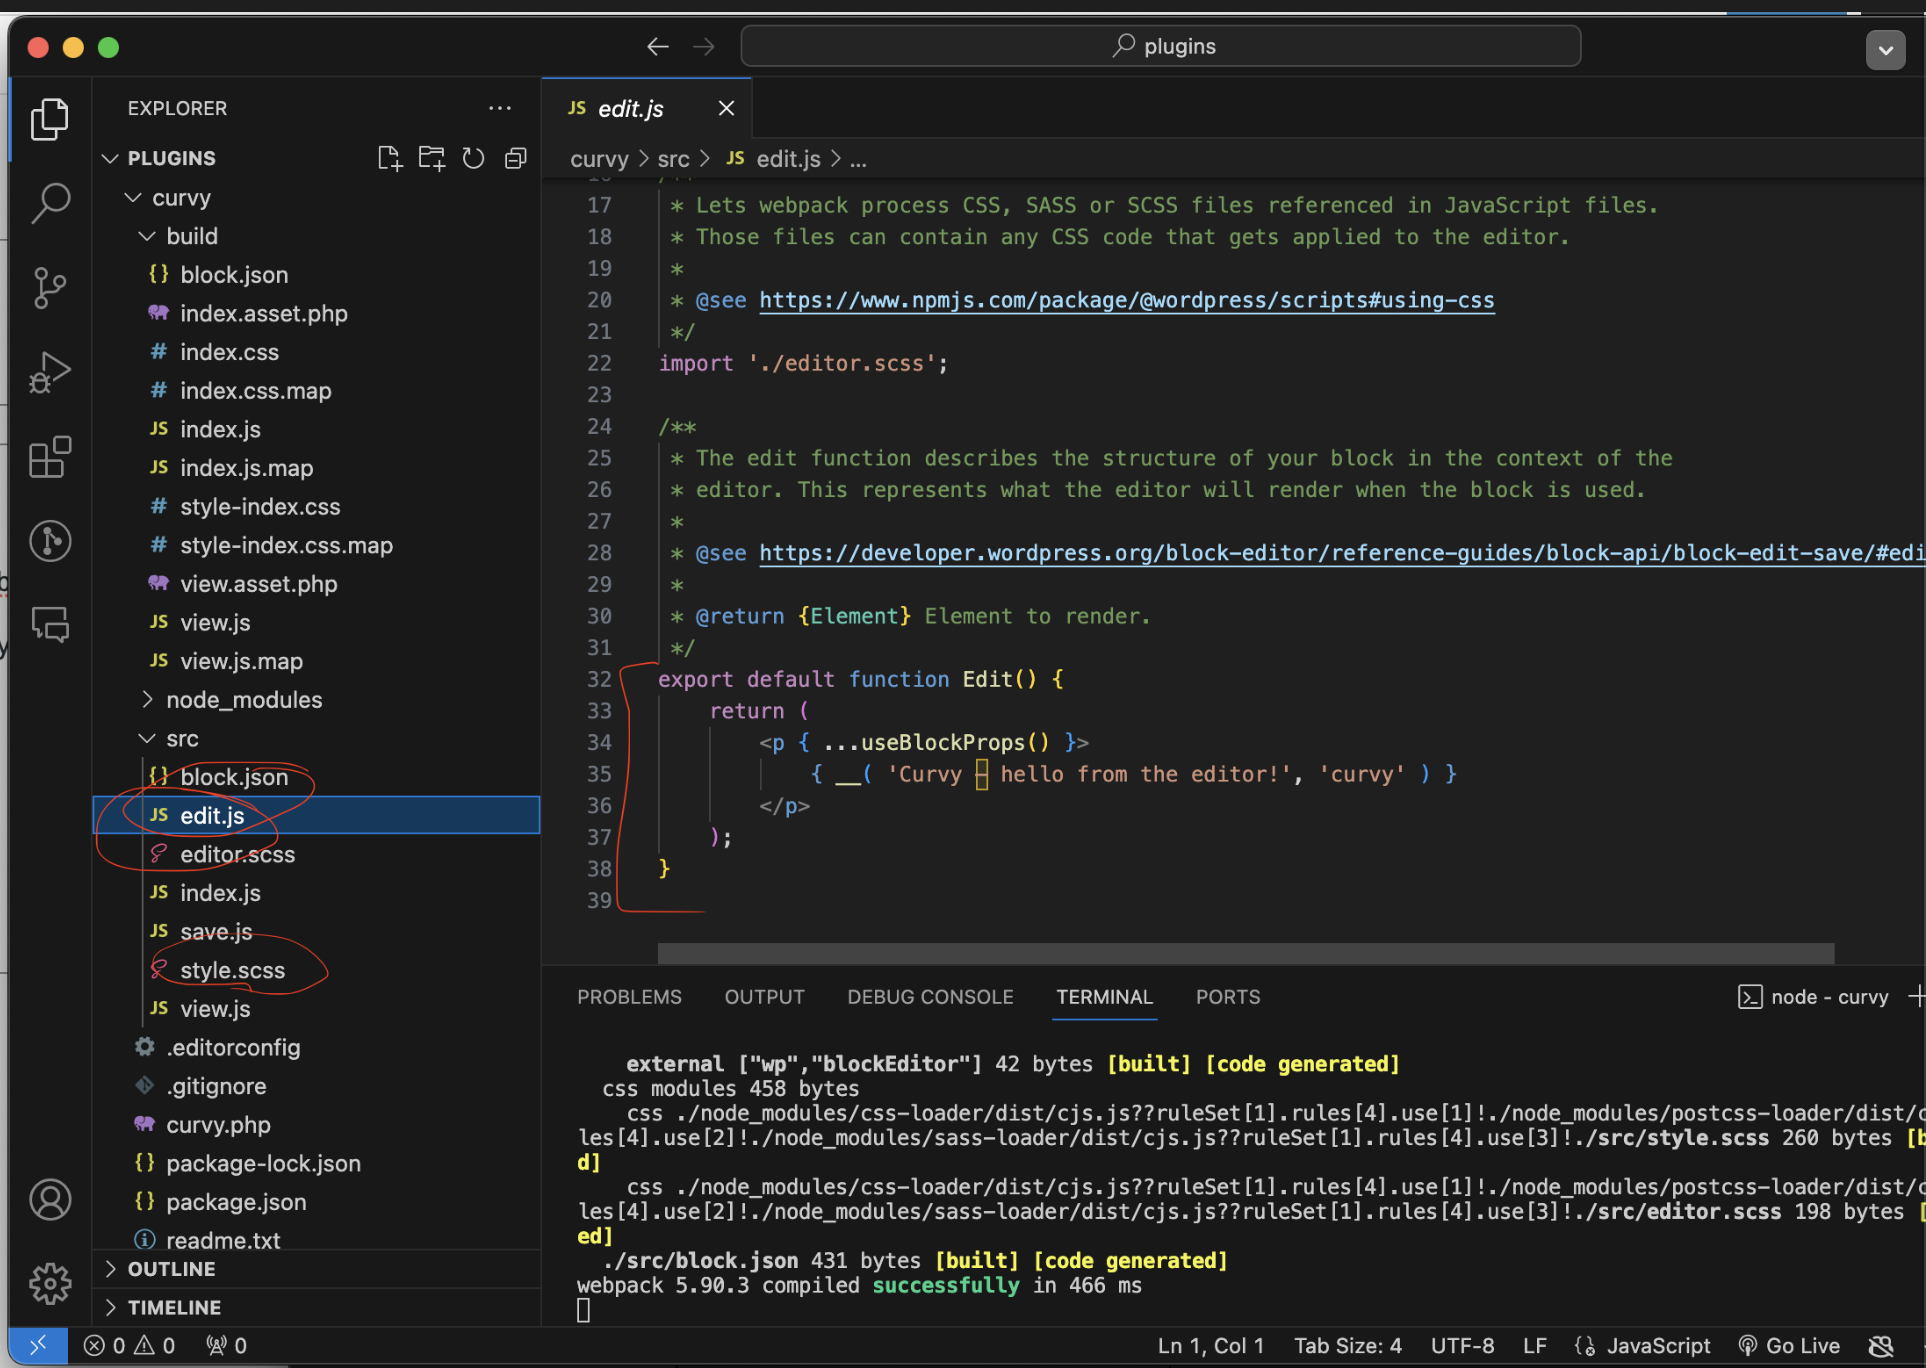Open editor.scss in src folder
Viewport: 1926px width, 1368px height.
point(316,854)
